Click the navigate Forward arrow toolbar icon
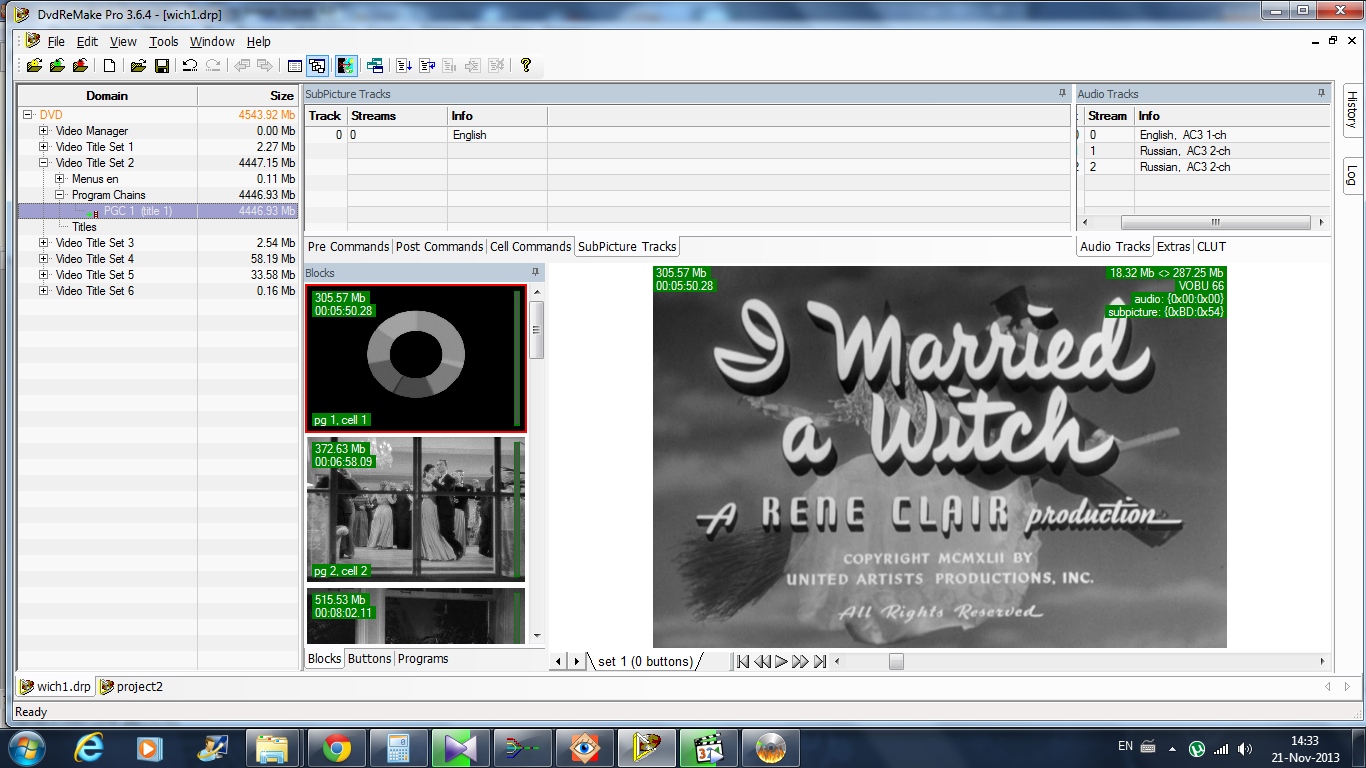Screen dimensions: 1366x768 [x=265, y=66]
